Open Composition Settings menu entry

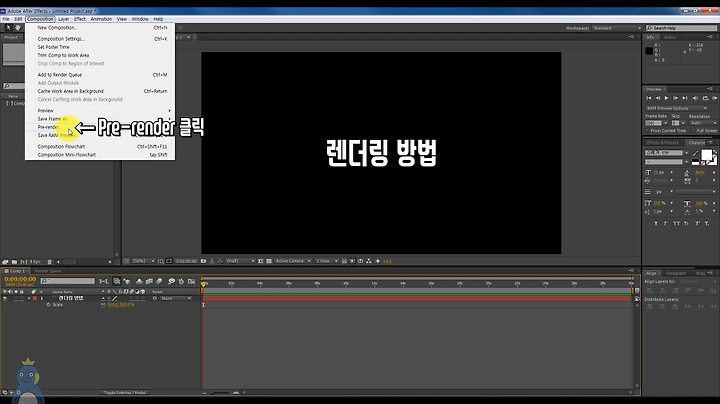(x=100, y=39)
